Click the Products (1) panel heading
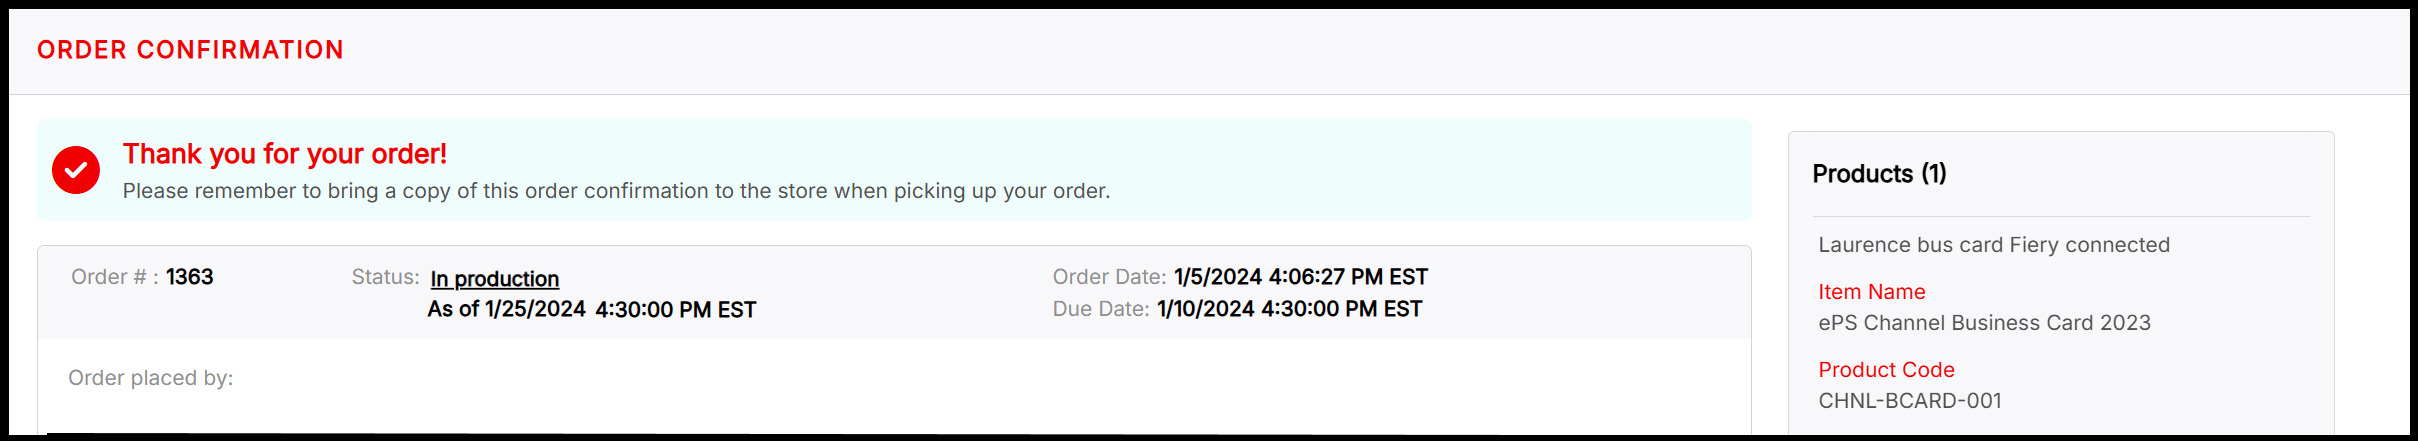 coord(1879,174)
